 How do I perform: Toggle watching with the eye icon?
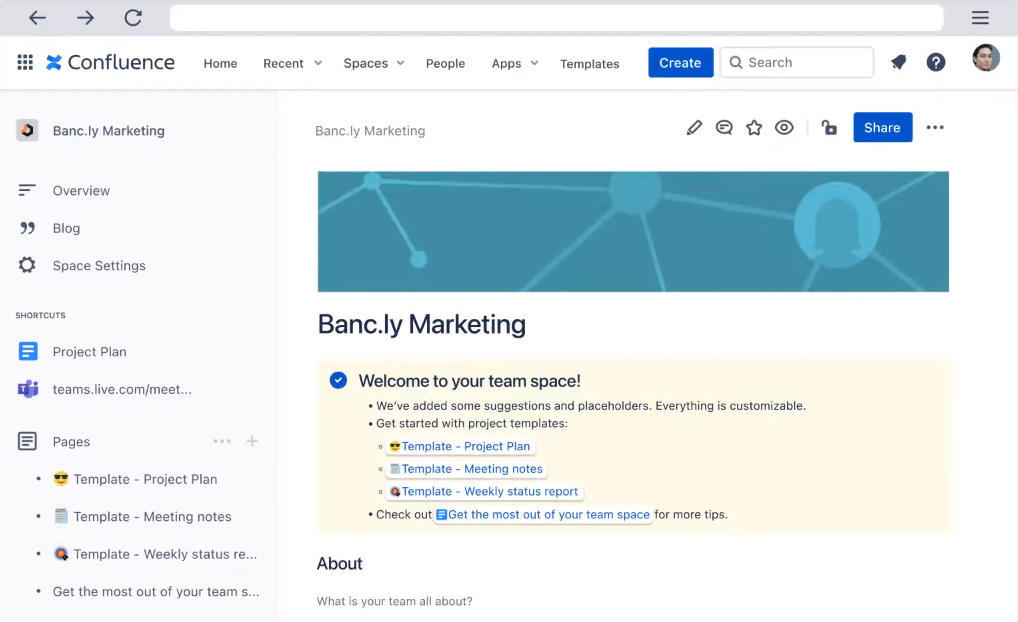(784, 127)
